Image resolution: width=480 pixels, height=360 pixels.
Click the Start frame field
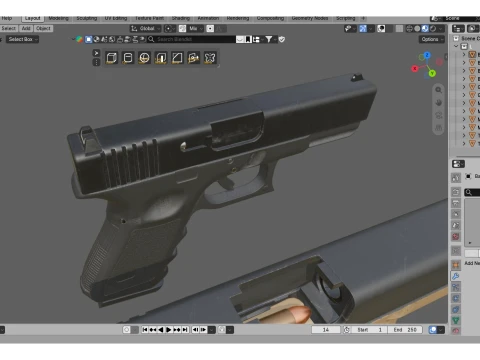pos(369,330)
